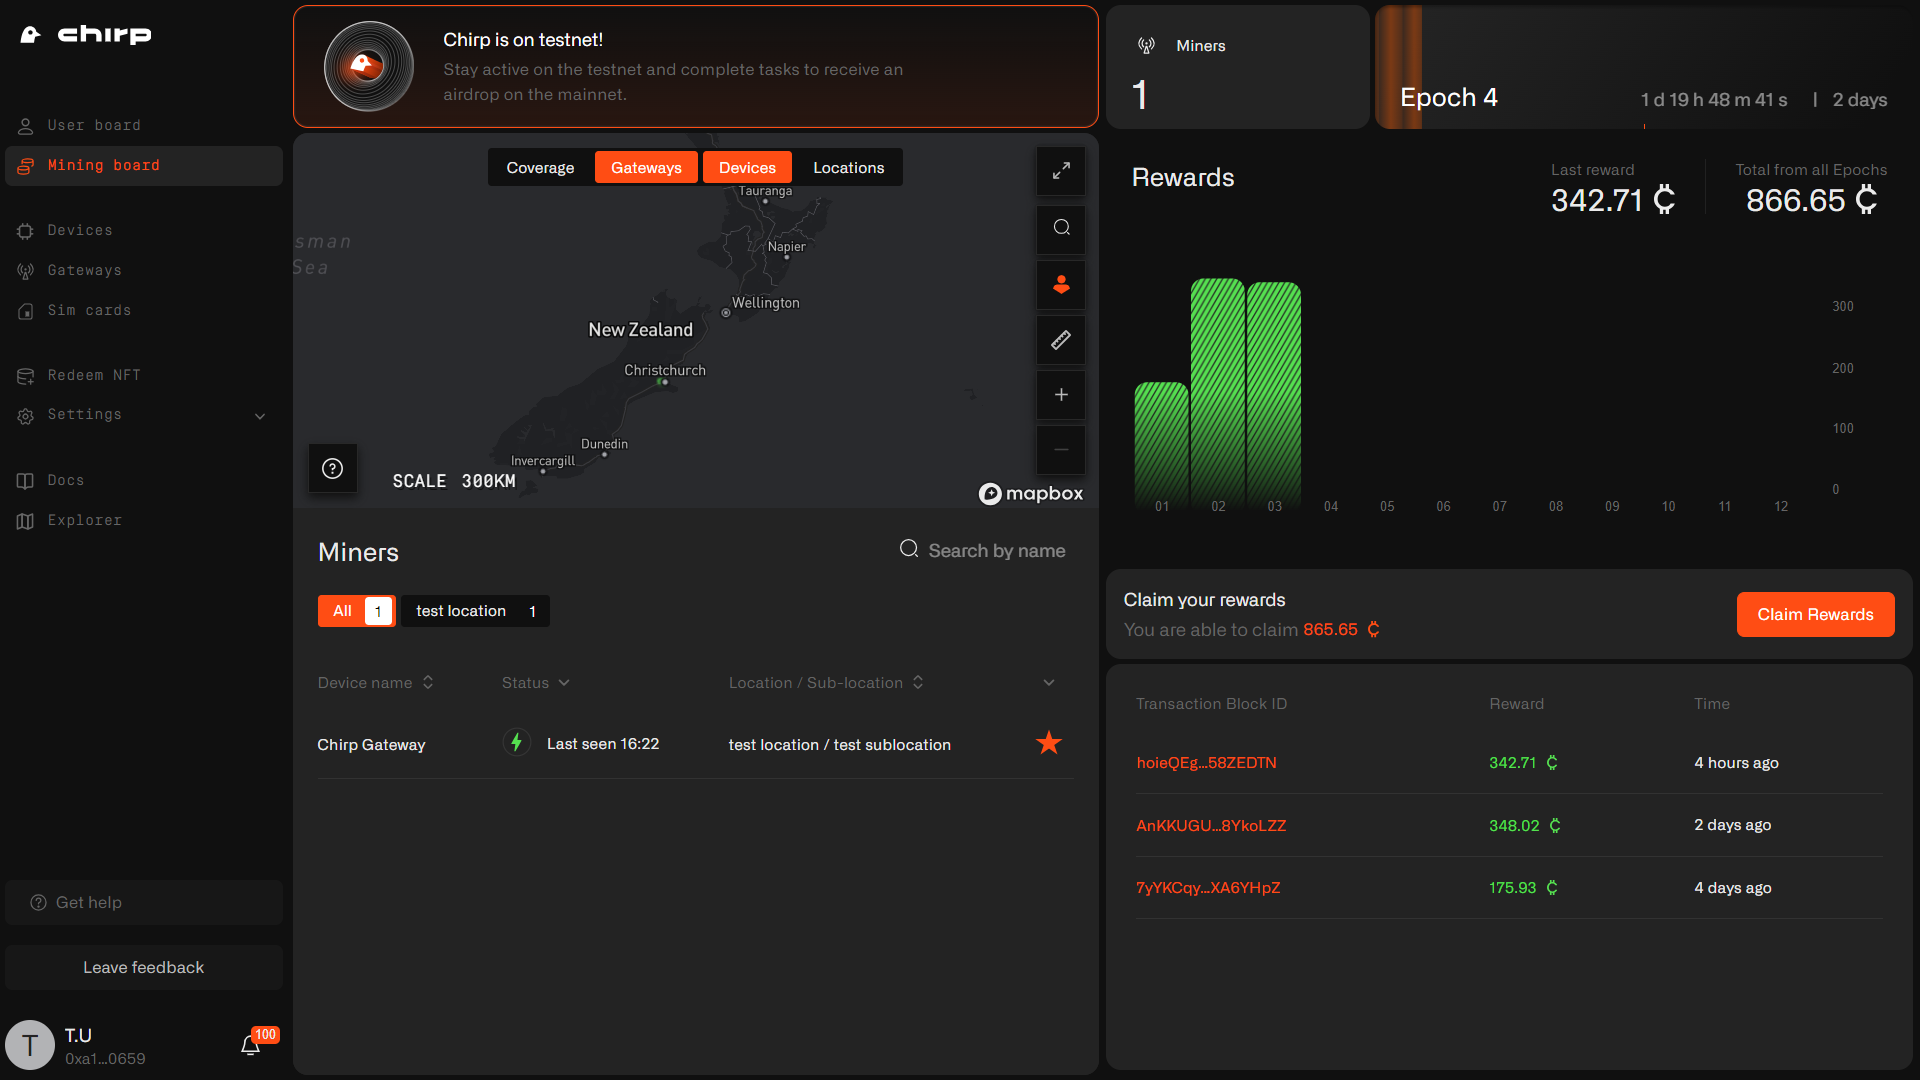This screenshot has height=1080, width=1920.
Task: Toggle the Devices map layer
Action: coord(747,167)
